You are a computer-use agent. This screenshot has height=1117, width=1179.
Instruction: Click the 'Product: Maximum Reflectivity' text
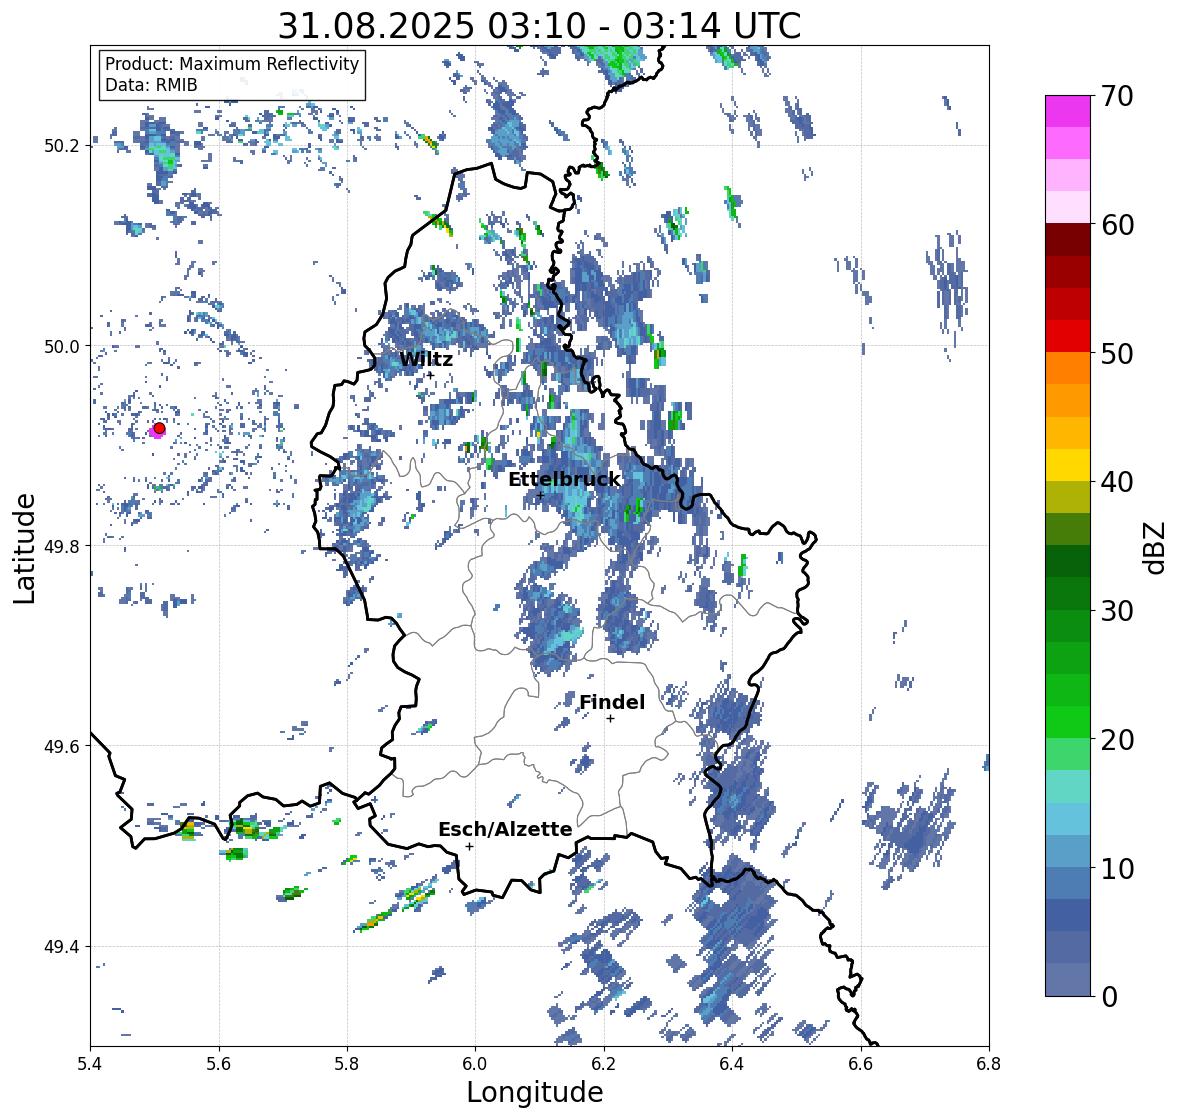coord(232,64)
